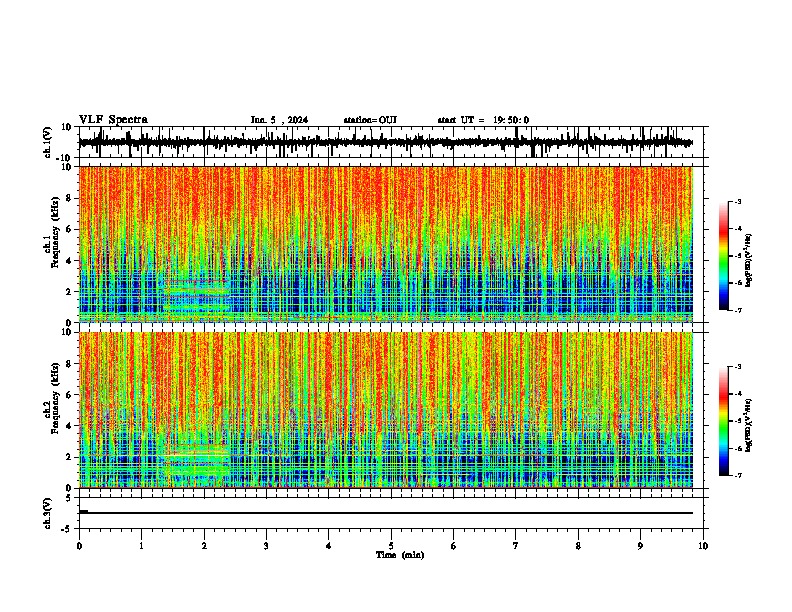The image size is (792, 612).
Task: Click the ch.1 color scale log(PSD) units label
Action: pyautogui.click(x=748, y=261)
